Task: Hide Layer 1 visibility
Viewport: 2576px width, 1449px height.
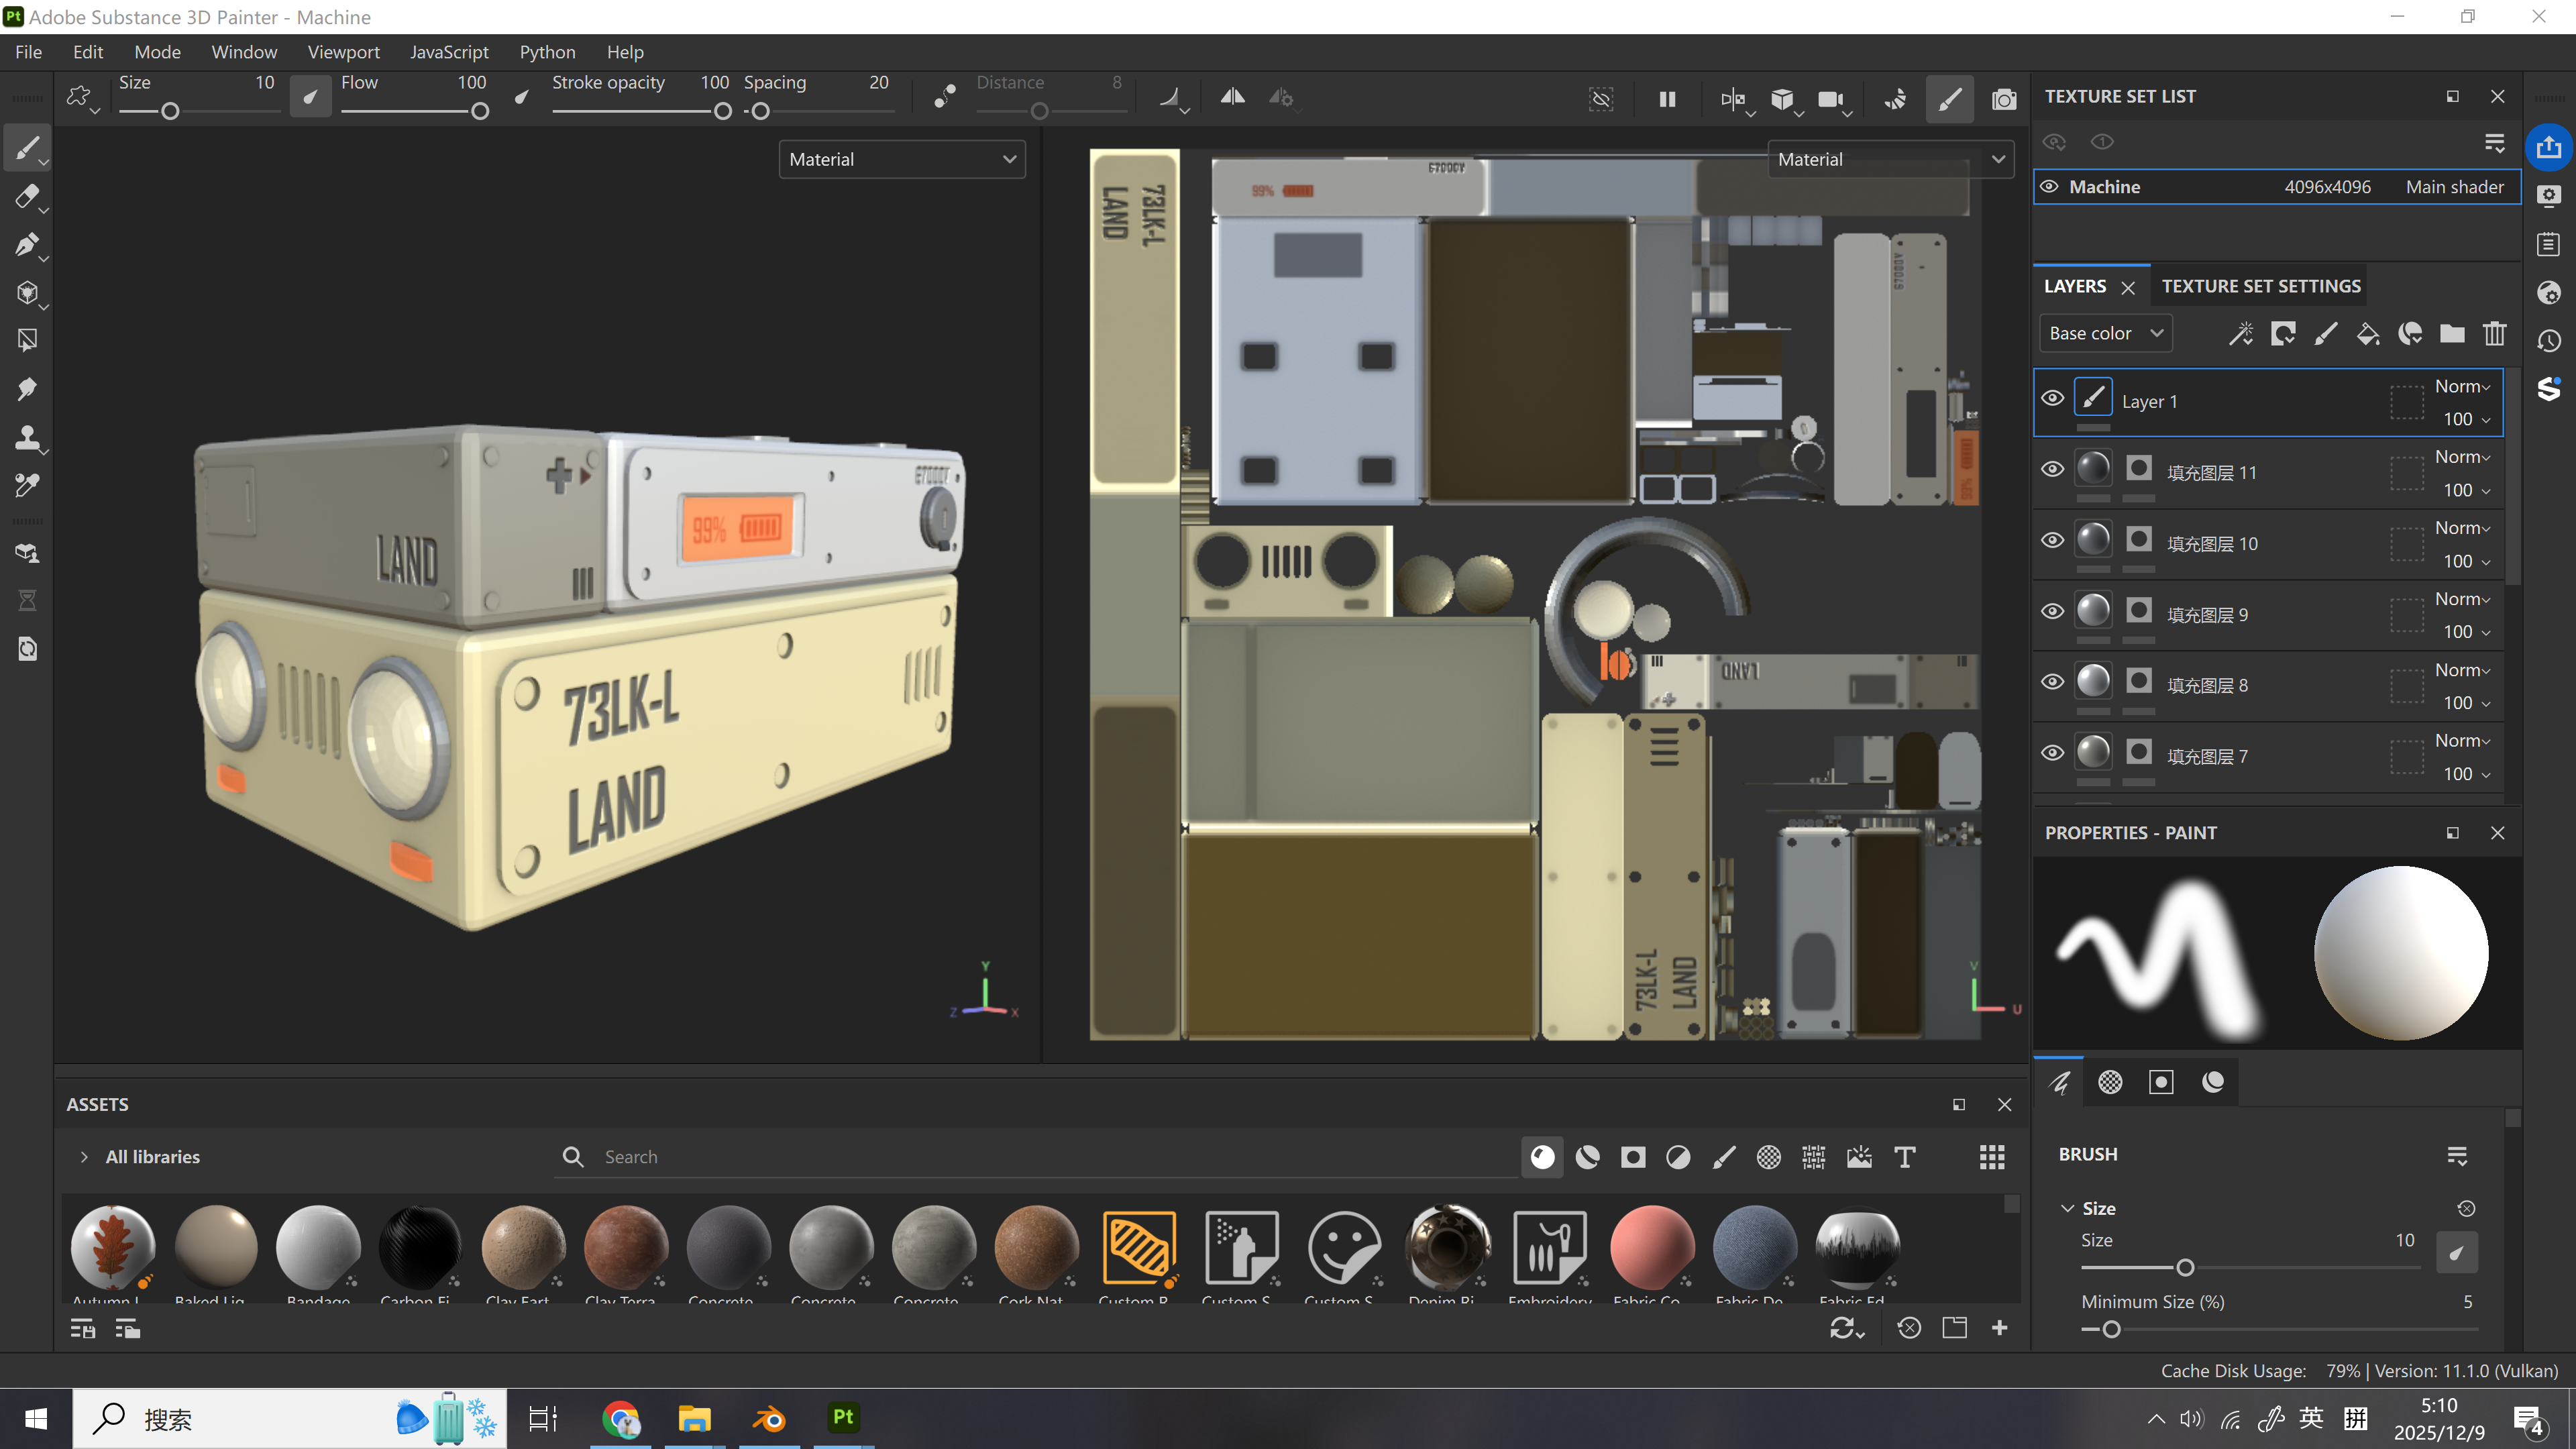Action: (x=2052, y=399)
